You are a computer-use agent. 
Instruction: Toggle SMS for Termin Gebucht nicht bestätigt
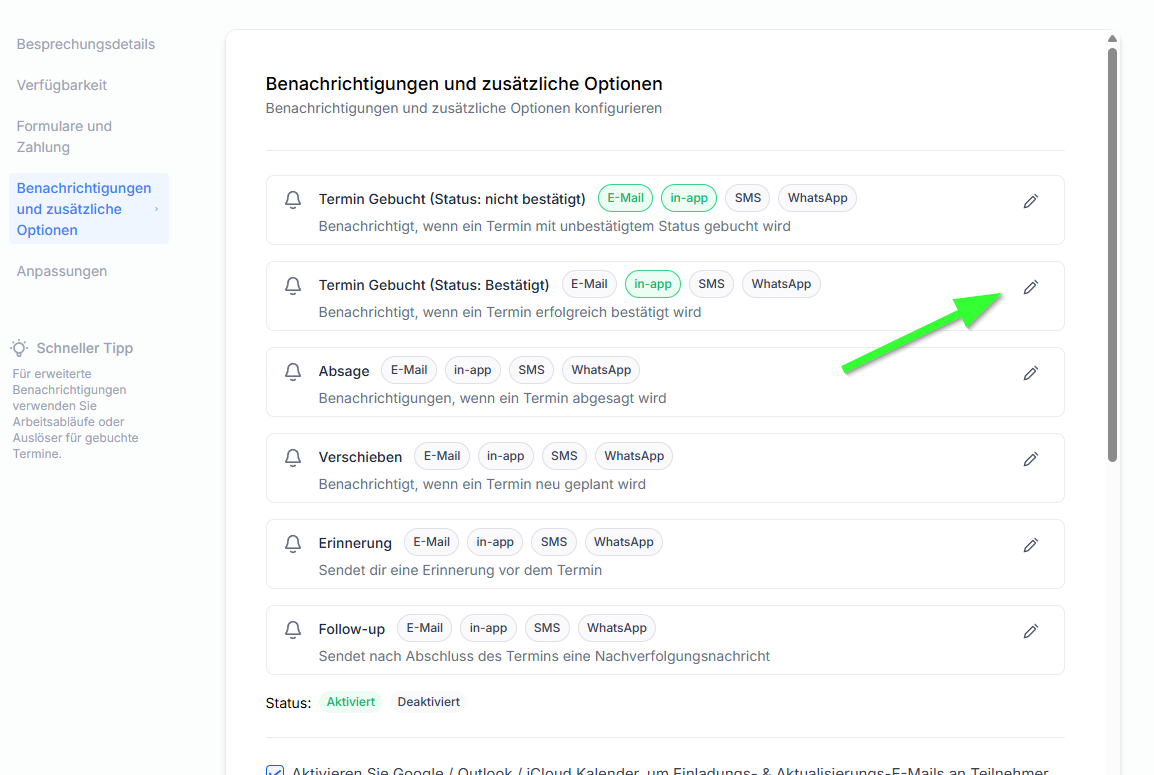748,198
